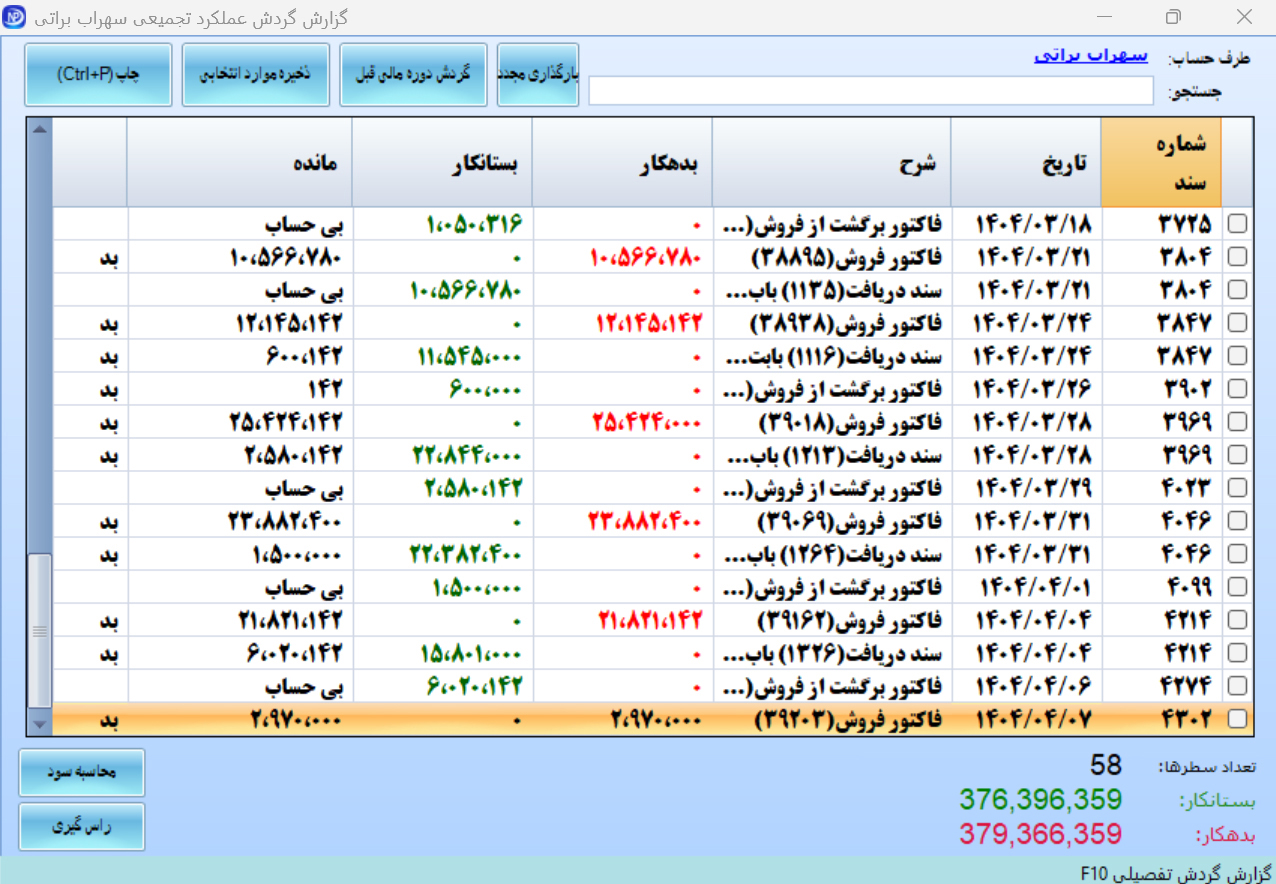
Task: Click the scrollbar down arrow
Action: (39, 724)
